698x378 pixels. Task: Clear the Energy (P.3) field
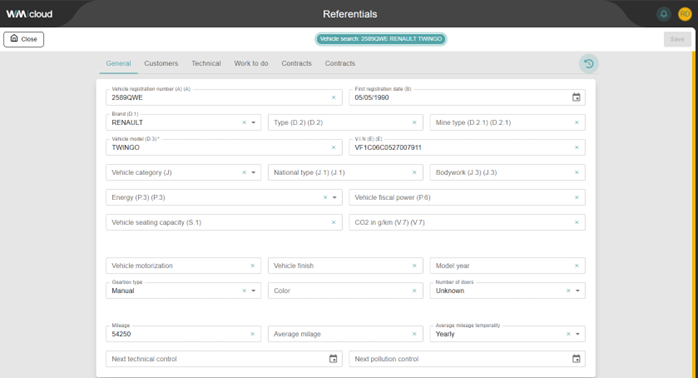[325, 197]
